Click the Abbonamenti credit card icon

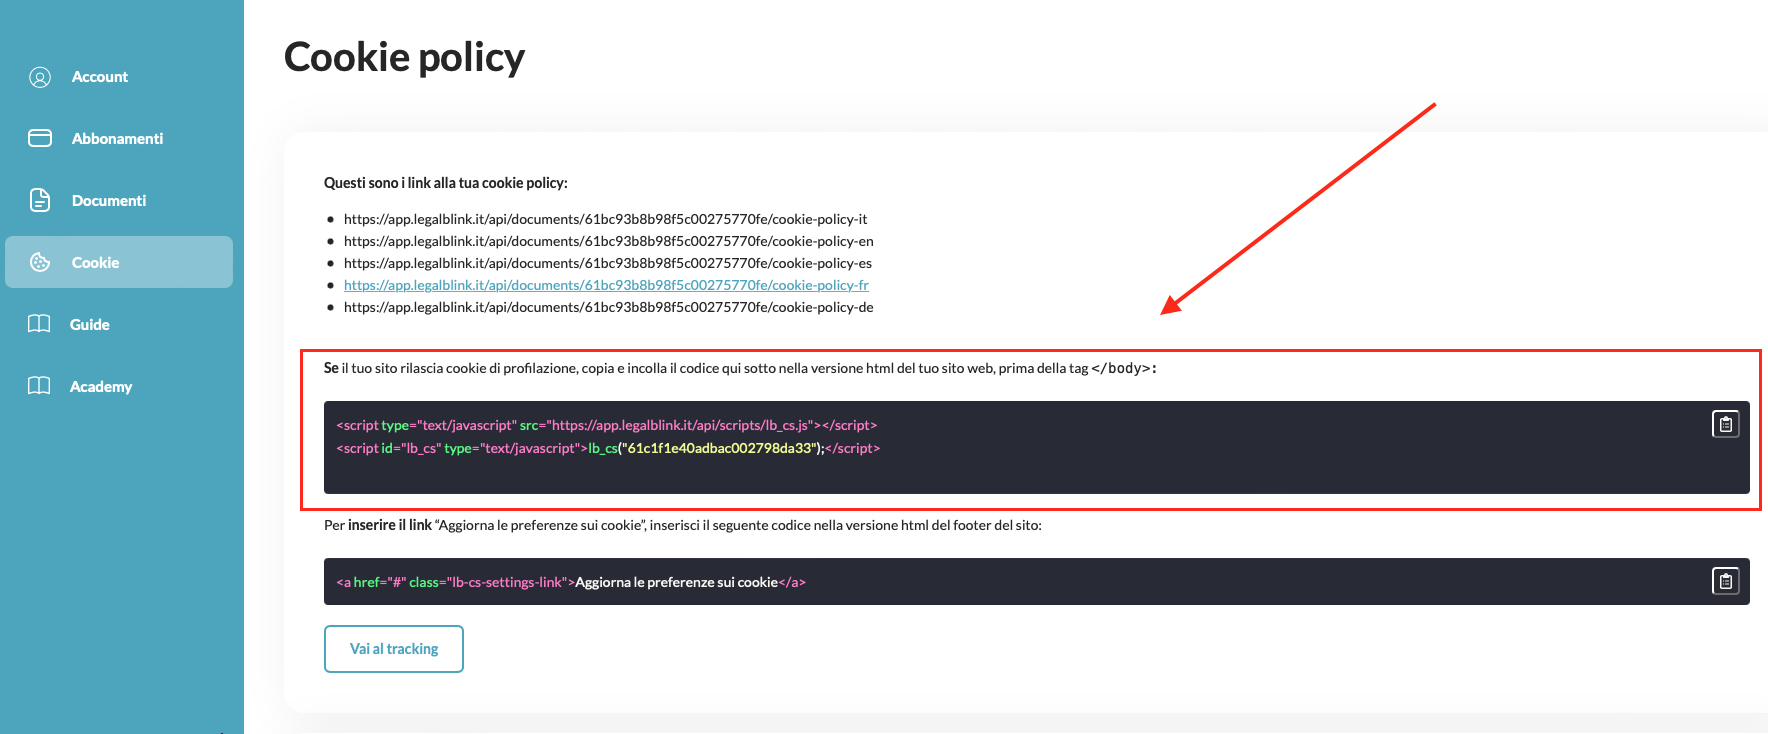coord(40,138)
